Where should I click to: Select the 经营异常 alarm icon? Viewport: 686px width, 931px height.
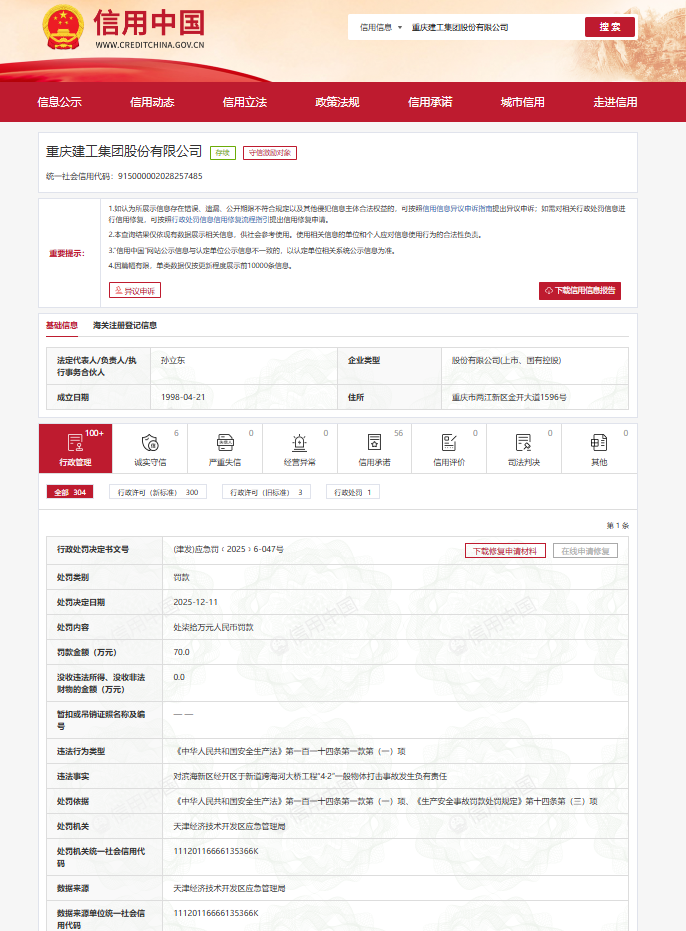pyautogui.click(x=299, y=443)
